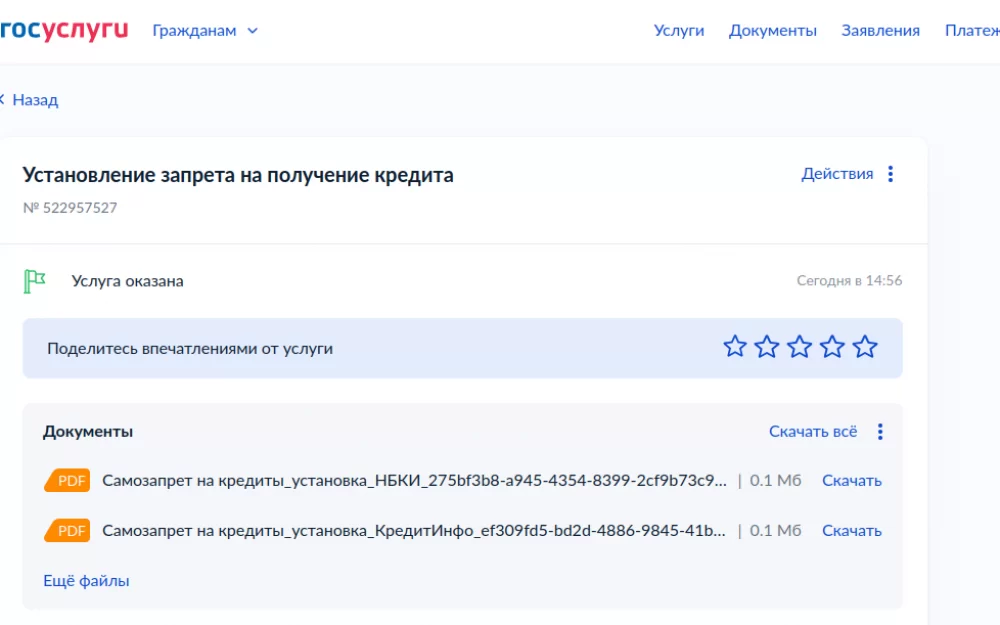Select the first rating star
1000x625 pixels.
736,347
